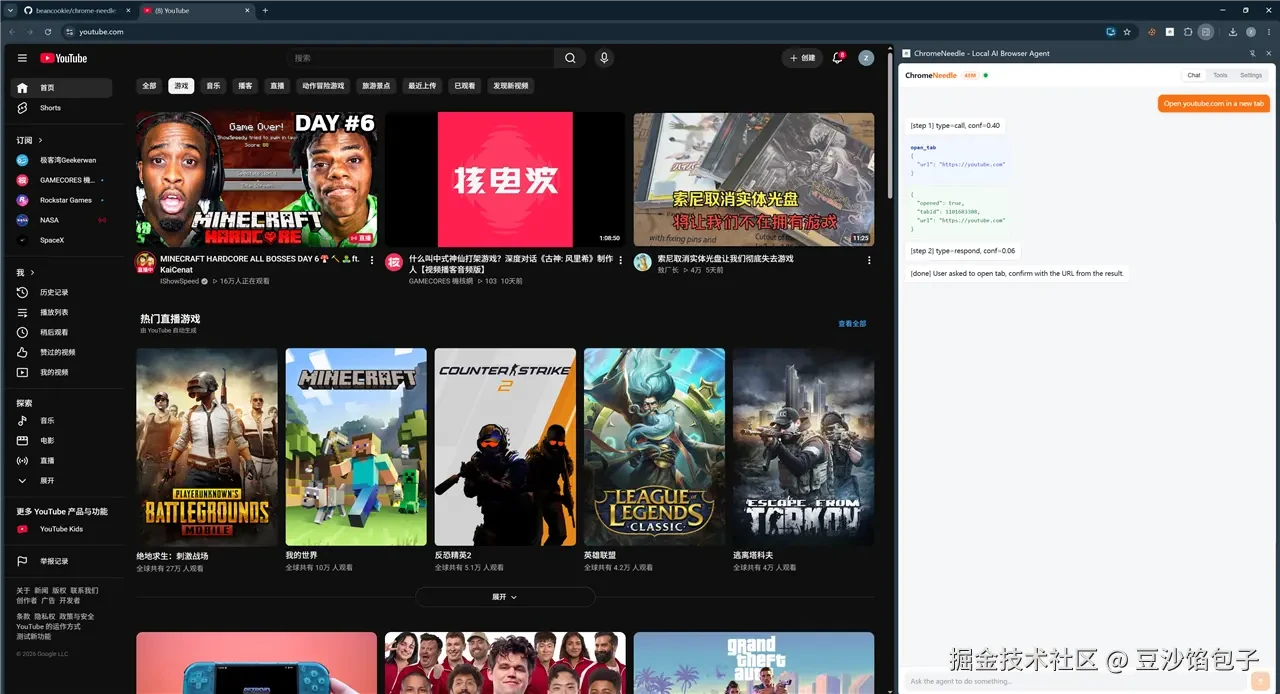The image size is (1280, 694).
Task: Expand 展开 in the sidebar 探索 section
Action: pos(62,481)
